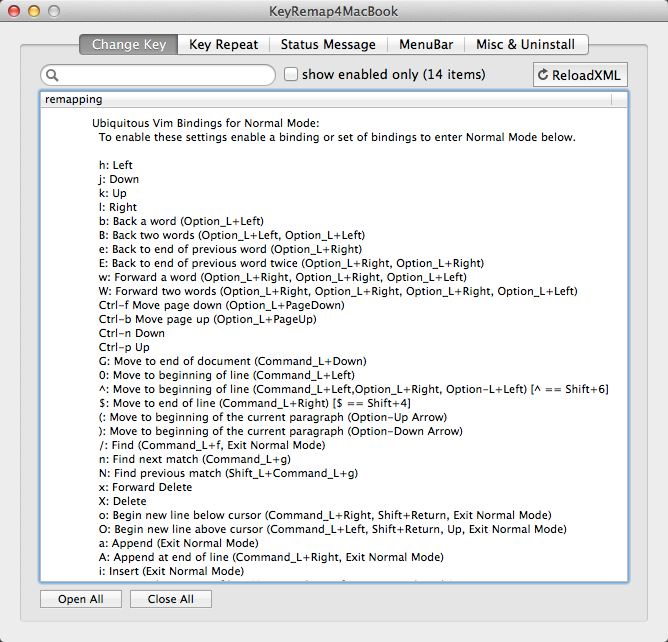
Task: Click 'x: Forward Delete' line
Action: (145, 487)
